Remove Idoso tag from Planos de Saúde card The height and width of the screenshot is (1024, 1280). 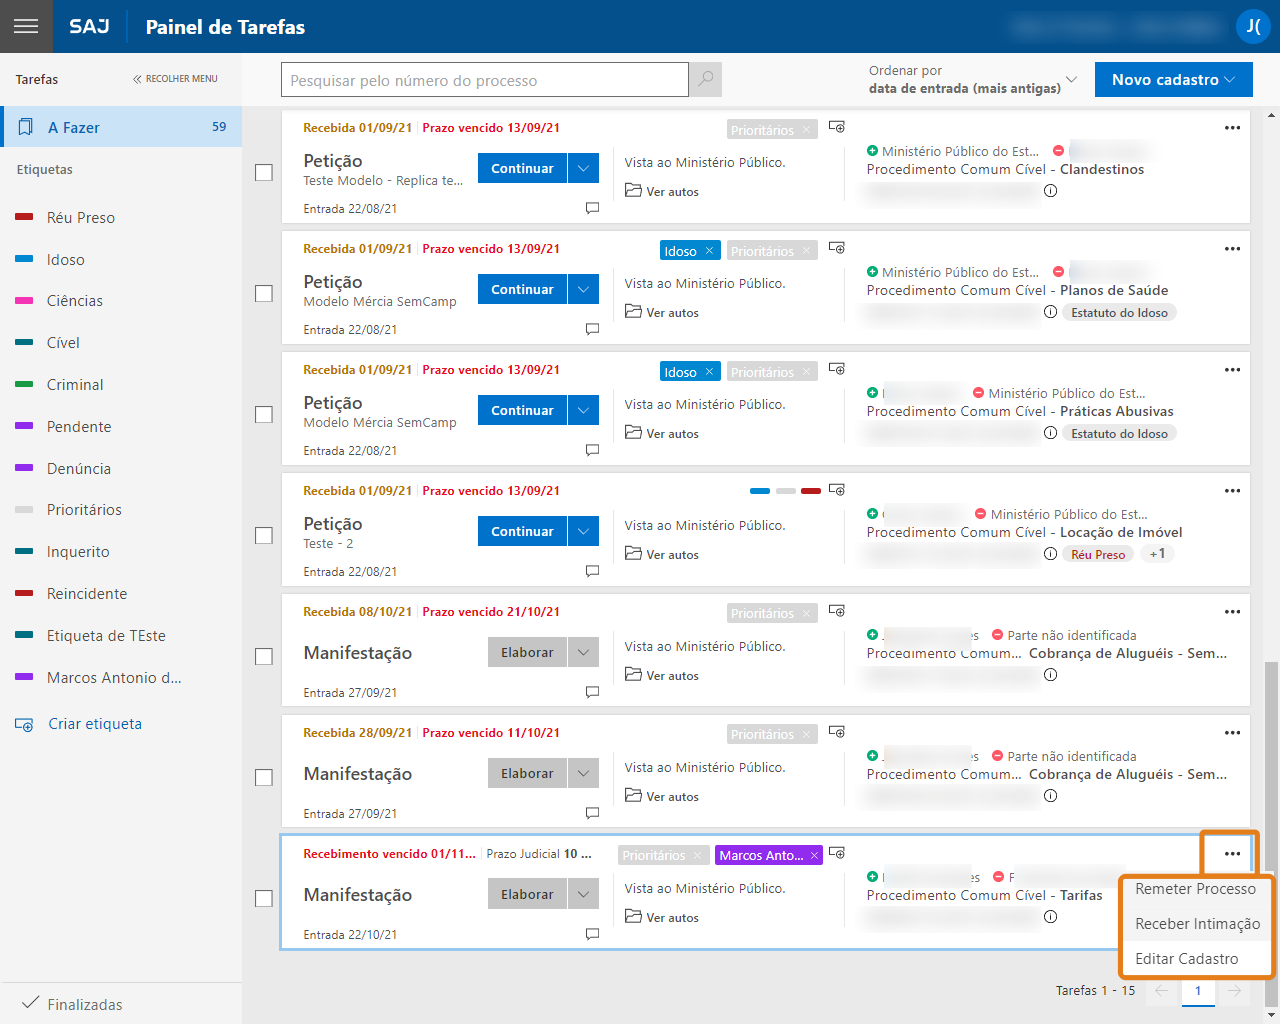coord(709,250)
